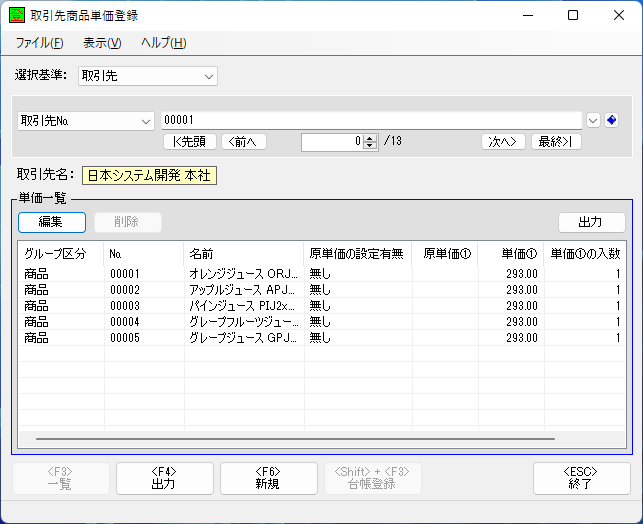Jump to first record with 先頭 button
Screen dimensions: 643x524
[189, 141]
